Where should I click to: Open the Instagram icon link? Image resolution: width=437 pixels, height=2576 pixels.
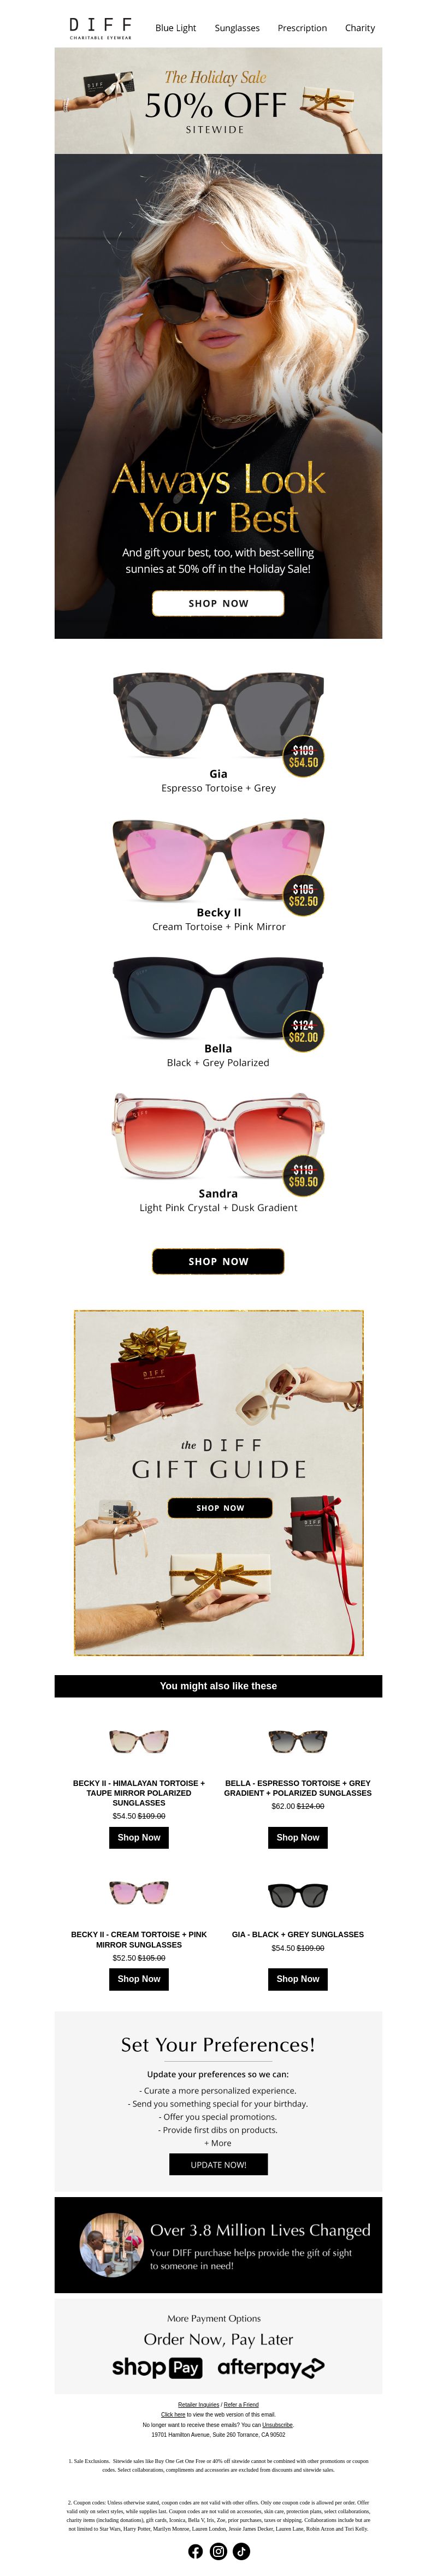coord(218,2551)
